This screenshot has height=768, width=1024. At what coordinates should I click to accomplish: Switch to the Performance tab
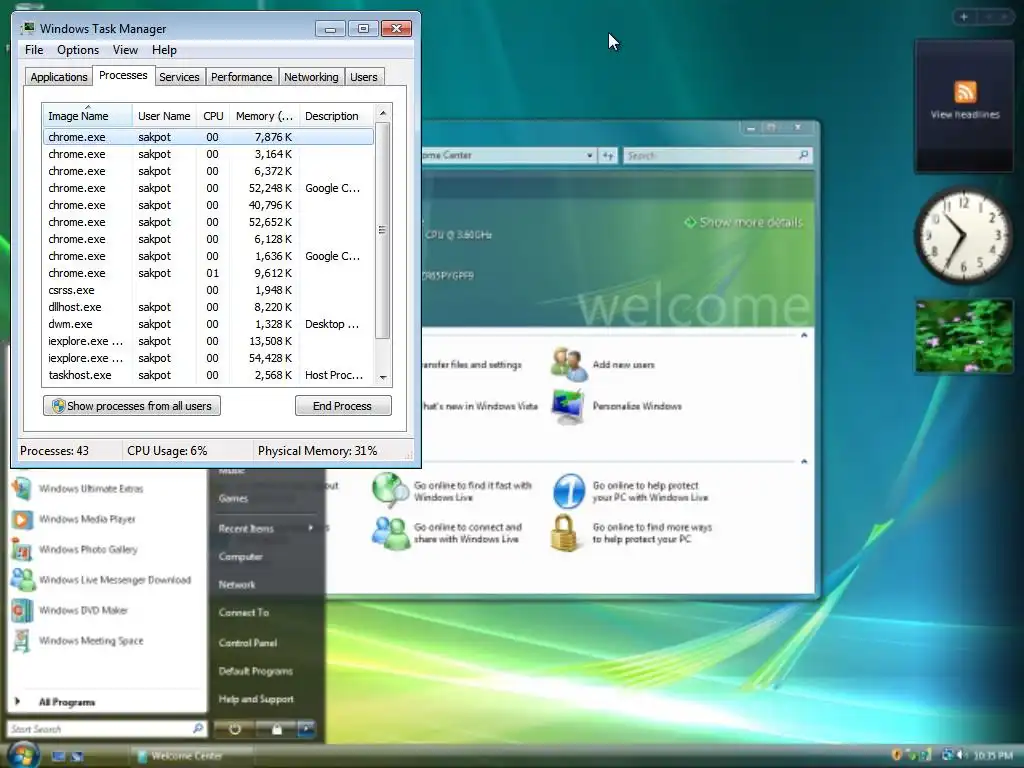241,77
